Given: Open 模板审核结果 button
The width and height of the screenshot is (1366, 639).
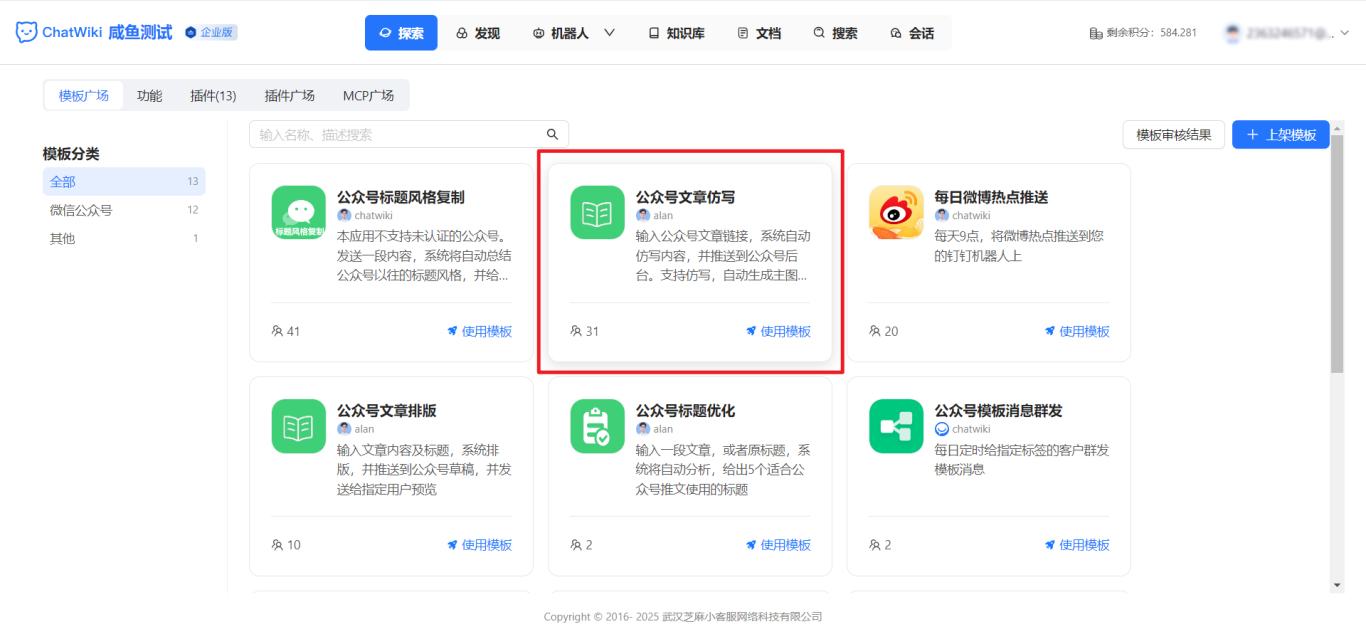Looking at the screenshot, I should pos(1173,135).
